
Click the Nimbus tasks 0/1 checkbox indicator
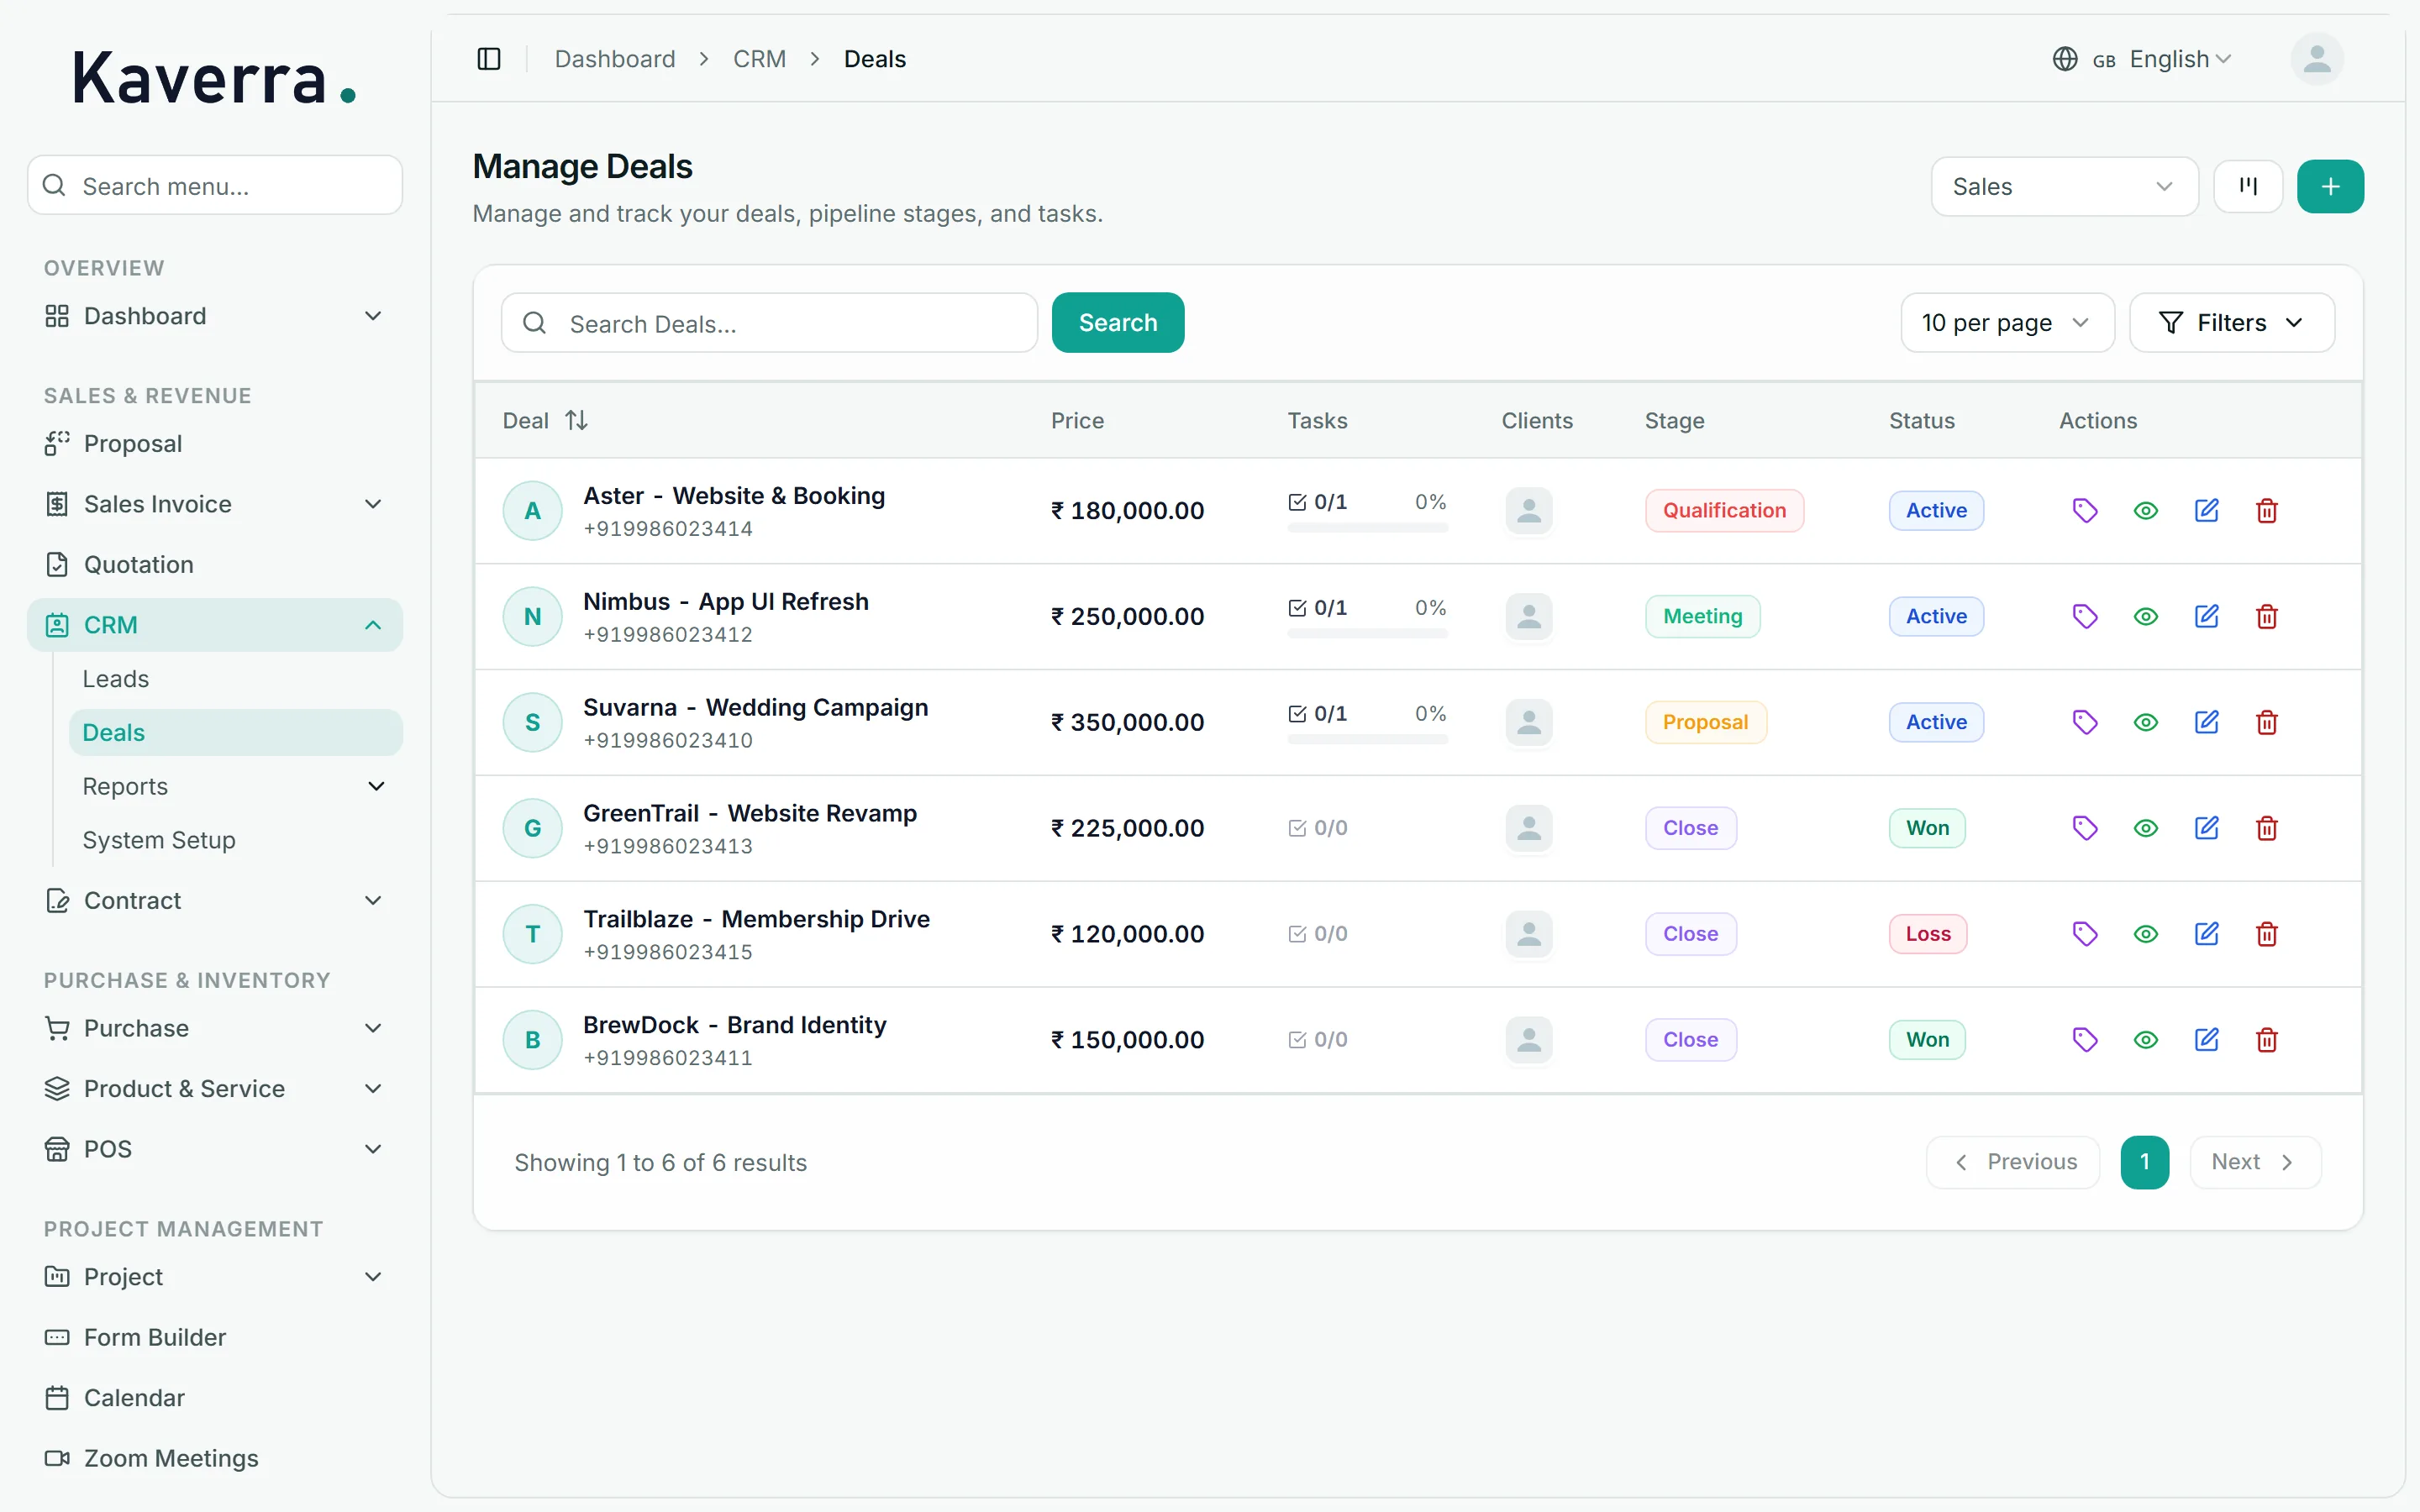click(1297, 608)
